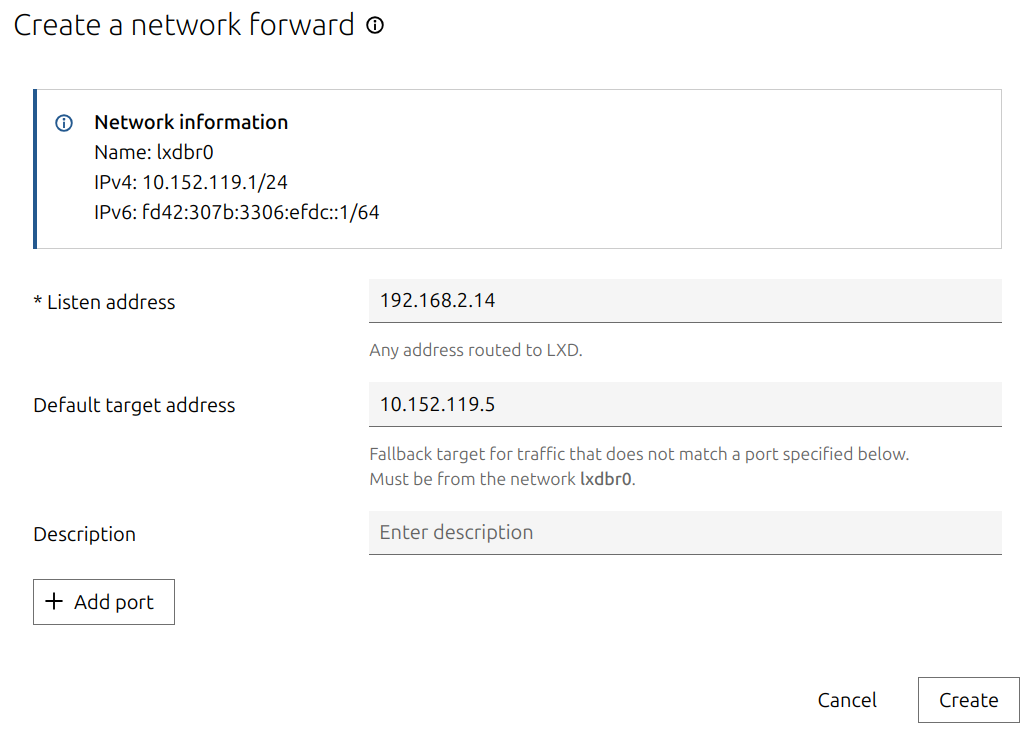Click the plus icon on Add port
The image size is (1033, 739).
54,602
